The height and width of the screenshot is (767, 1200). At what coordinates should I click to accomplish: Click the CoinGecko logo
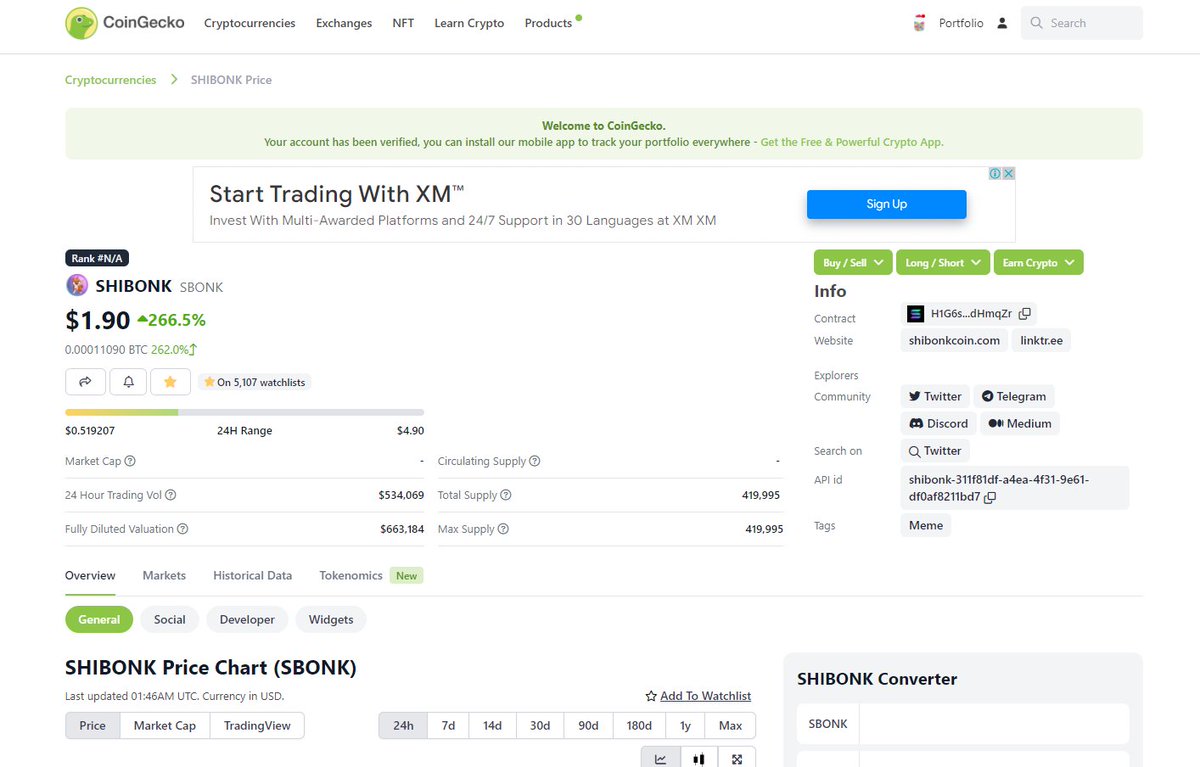125,23
